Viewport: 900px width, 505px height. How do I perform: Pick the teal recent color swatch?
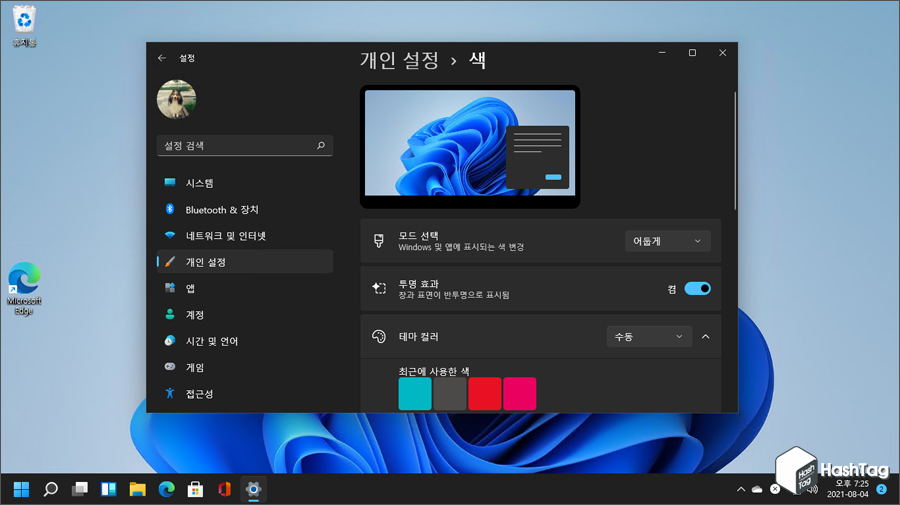pos(415,394)
